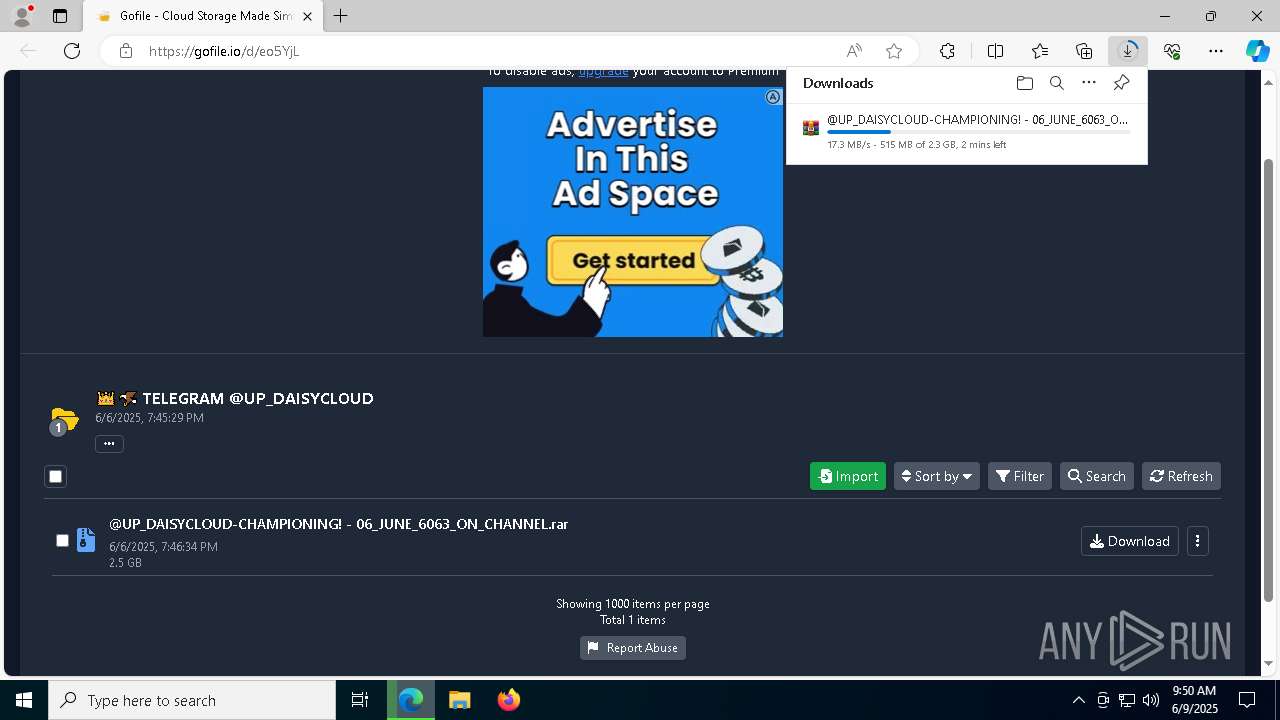Viewport: 1280px width, 720px height.
Task: Click the TELEGRAM @UP_DAISYCLOUD folder title
Action: [258, 398]
